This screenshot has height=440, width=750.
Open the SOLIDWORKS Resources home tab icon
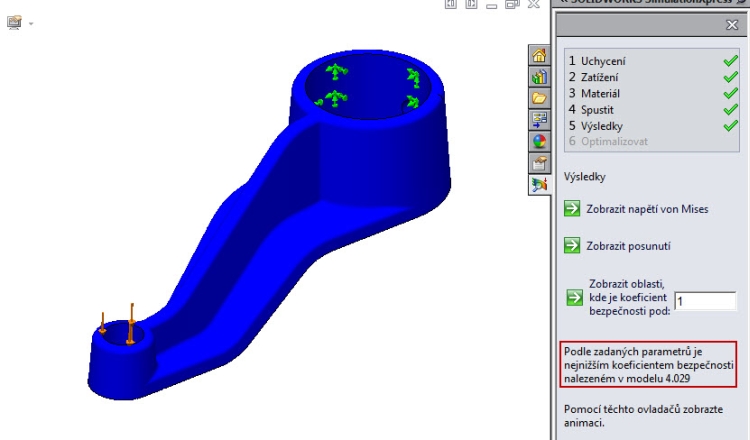pos(539,55)
